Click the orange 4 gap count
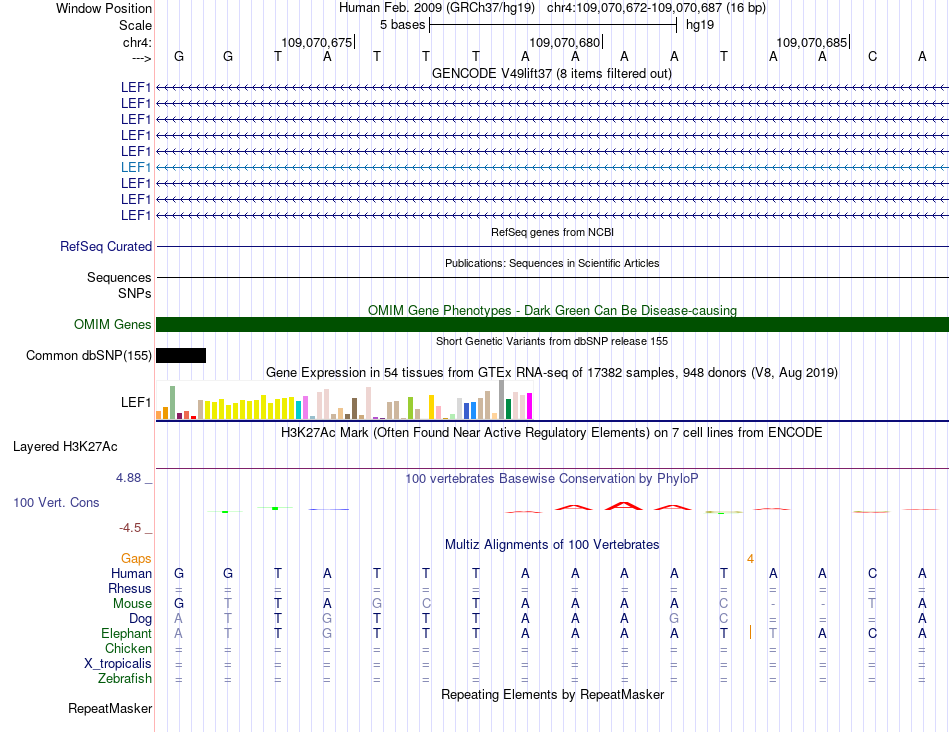 click(750, 559)
